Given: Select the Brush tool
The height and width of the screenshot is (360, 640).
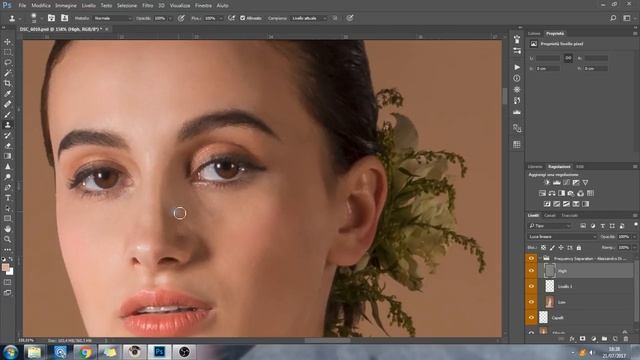Looking at the screenshot, I should pyautogui.click(x=7, y=115).
